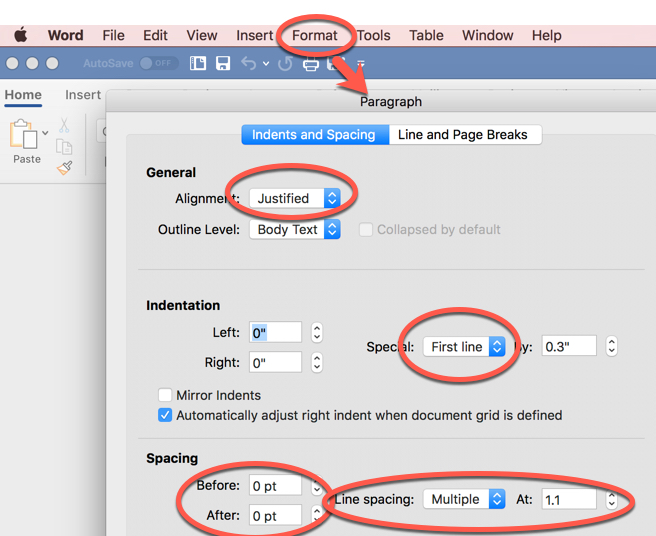
Task: Open the Insert menu in menu bar
Action: coord(254,35)
